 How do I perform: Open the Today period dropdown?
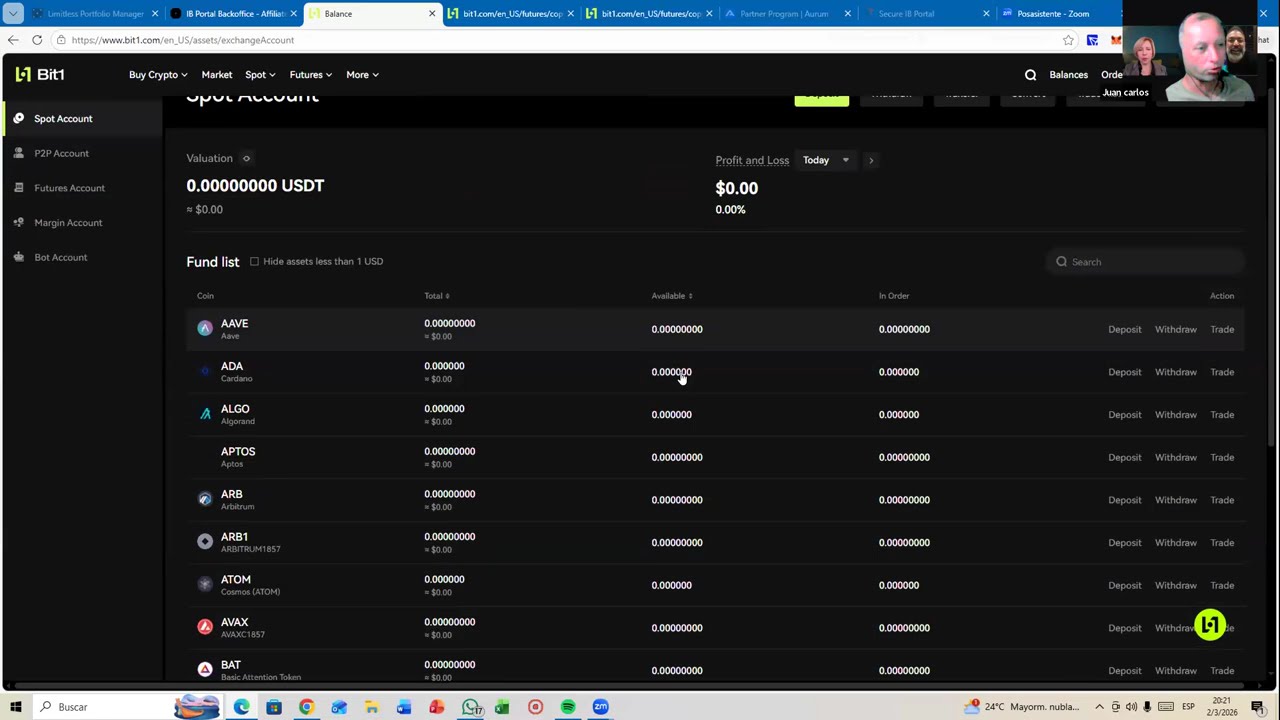826,160
